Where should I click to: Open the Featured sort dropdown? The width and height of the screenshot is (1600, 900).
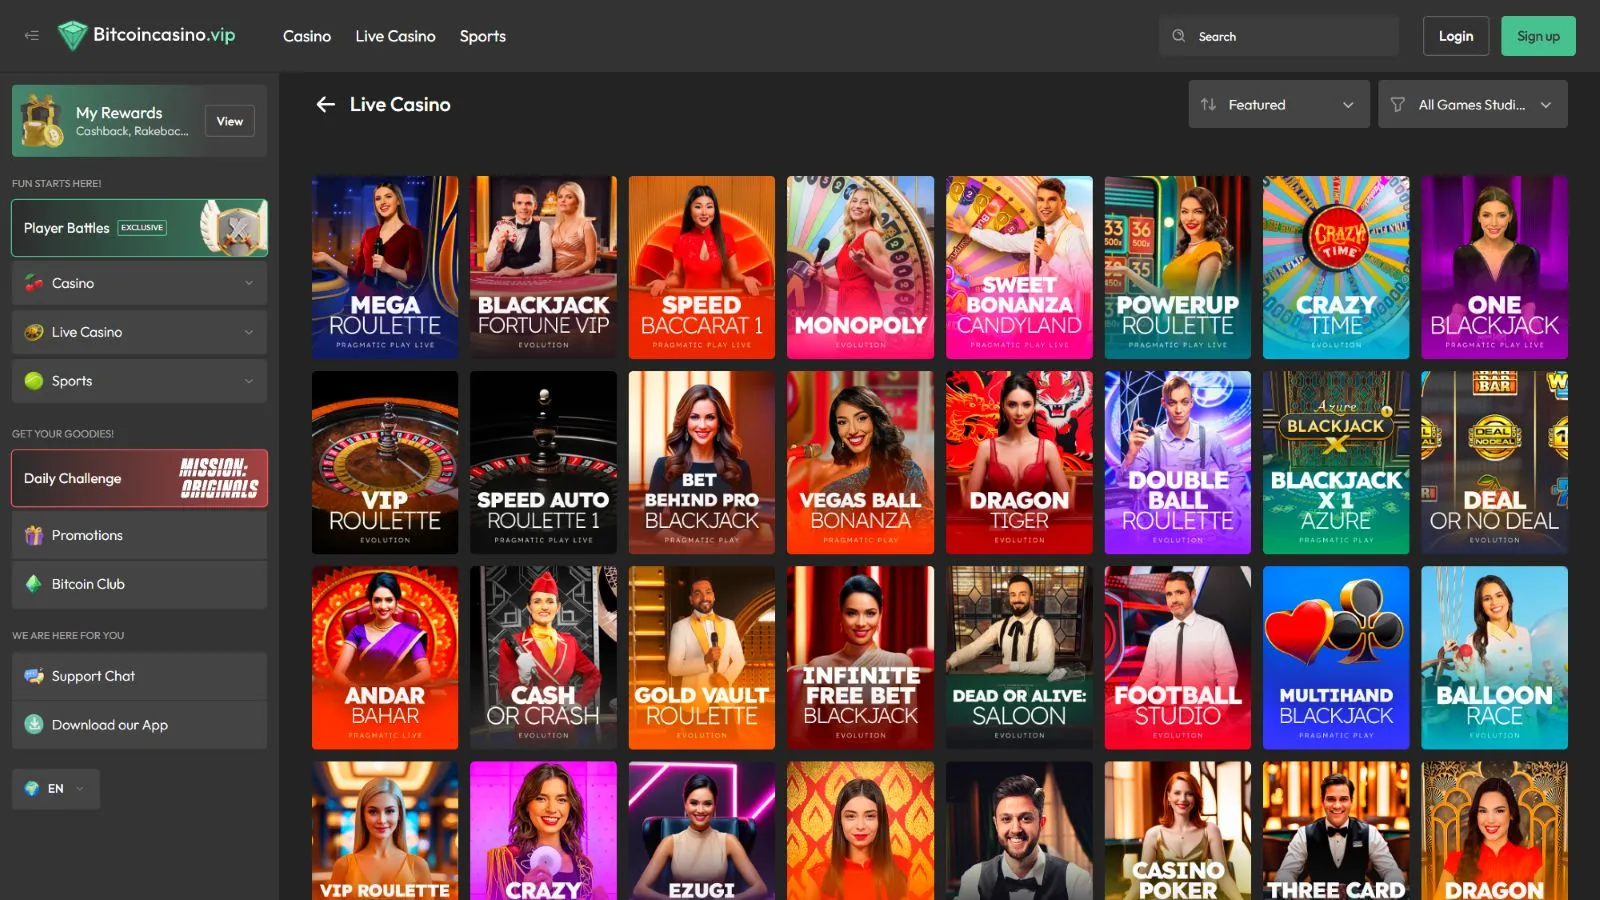[x=1279, y=104]
